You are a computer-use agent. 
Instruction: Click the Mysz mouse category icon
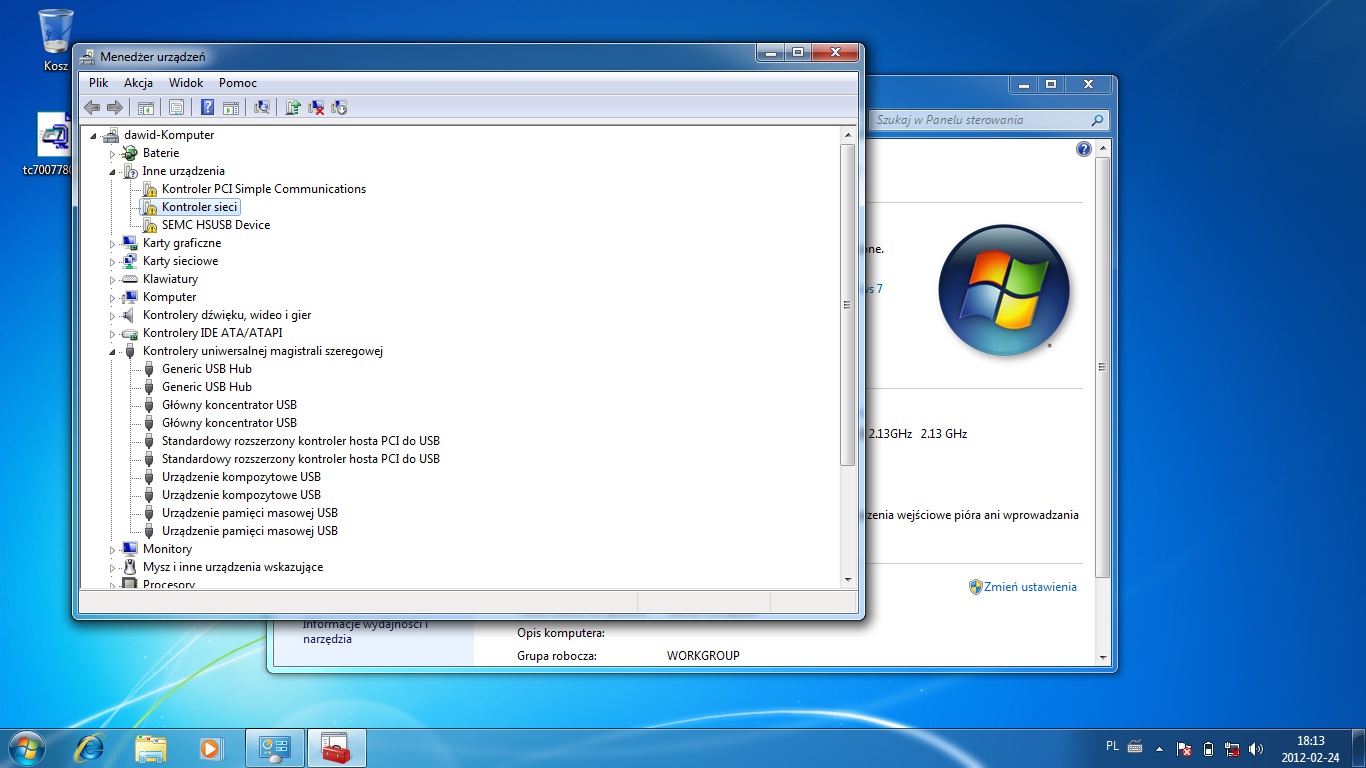coord(129,567)
